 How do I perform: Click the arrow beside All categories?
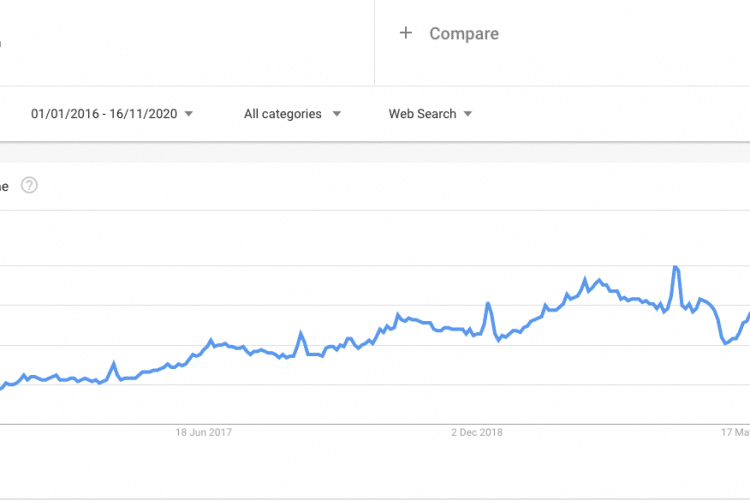(x=336, y=114)
